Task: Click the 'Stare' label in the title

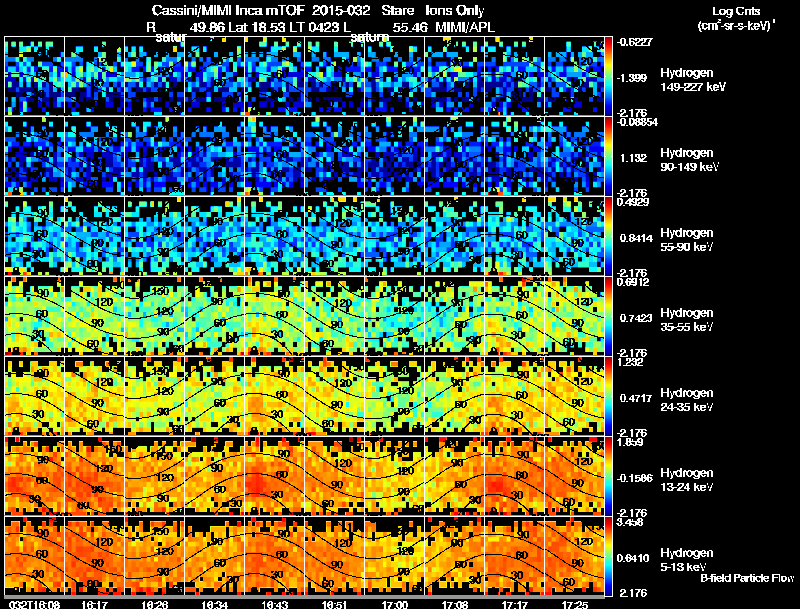Action: coord(397,11)
